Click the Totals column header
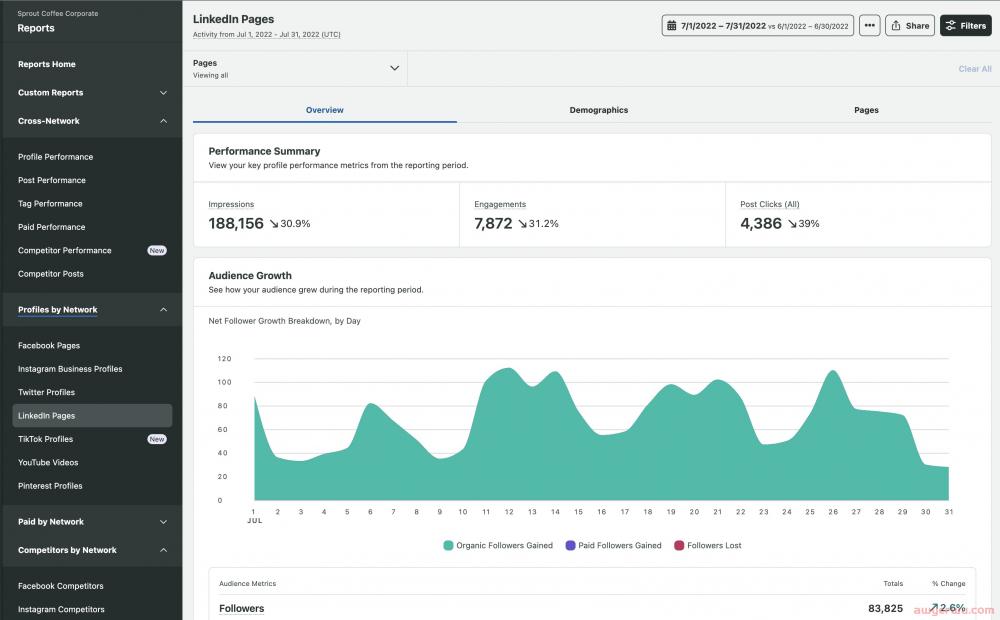 [x=893, y=584]
